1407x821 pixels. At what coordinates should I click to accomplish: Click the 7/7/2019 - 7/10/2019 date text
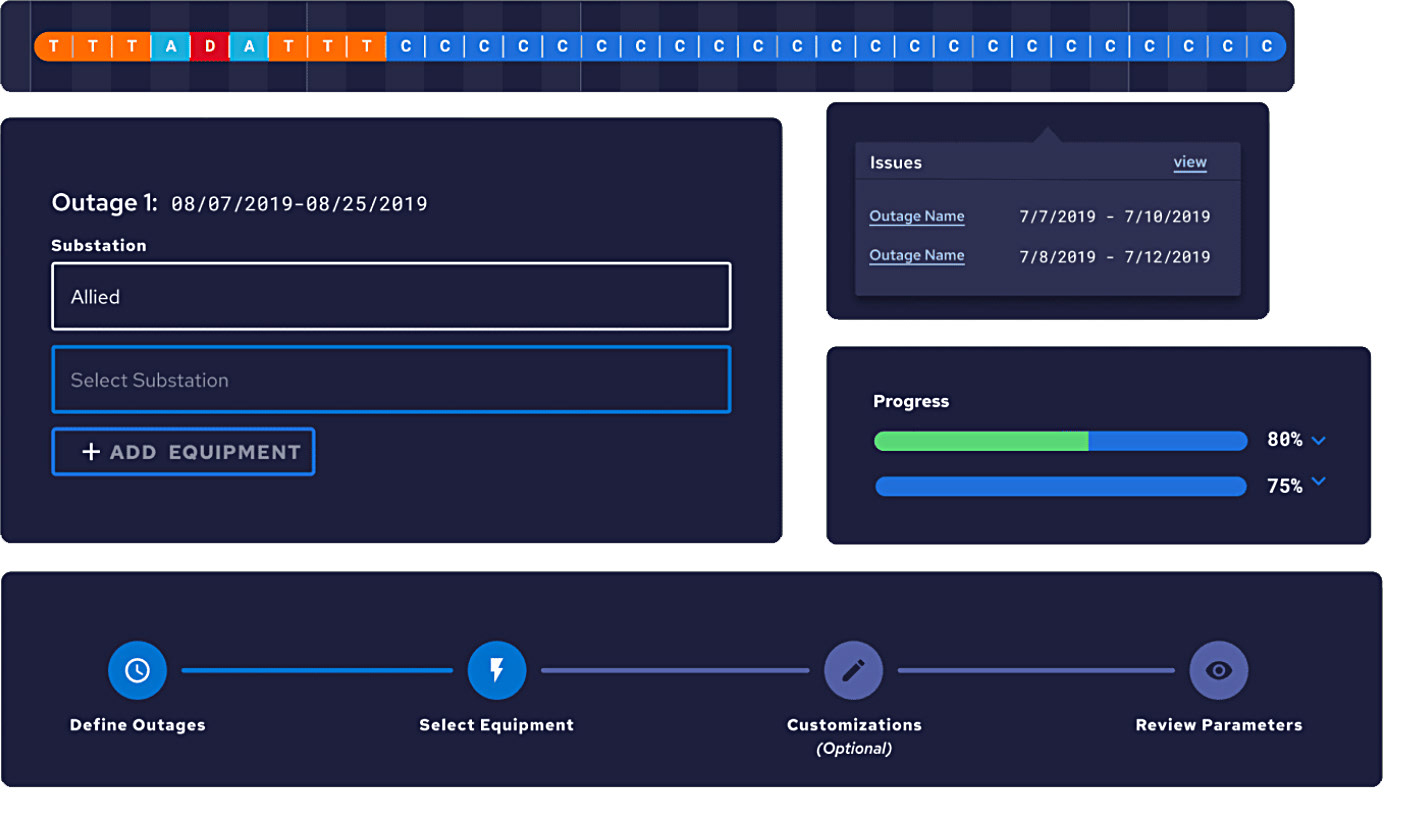tap(1115, 217)
